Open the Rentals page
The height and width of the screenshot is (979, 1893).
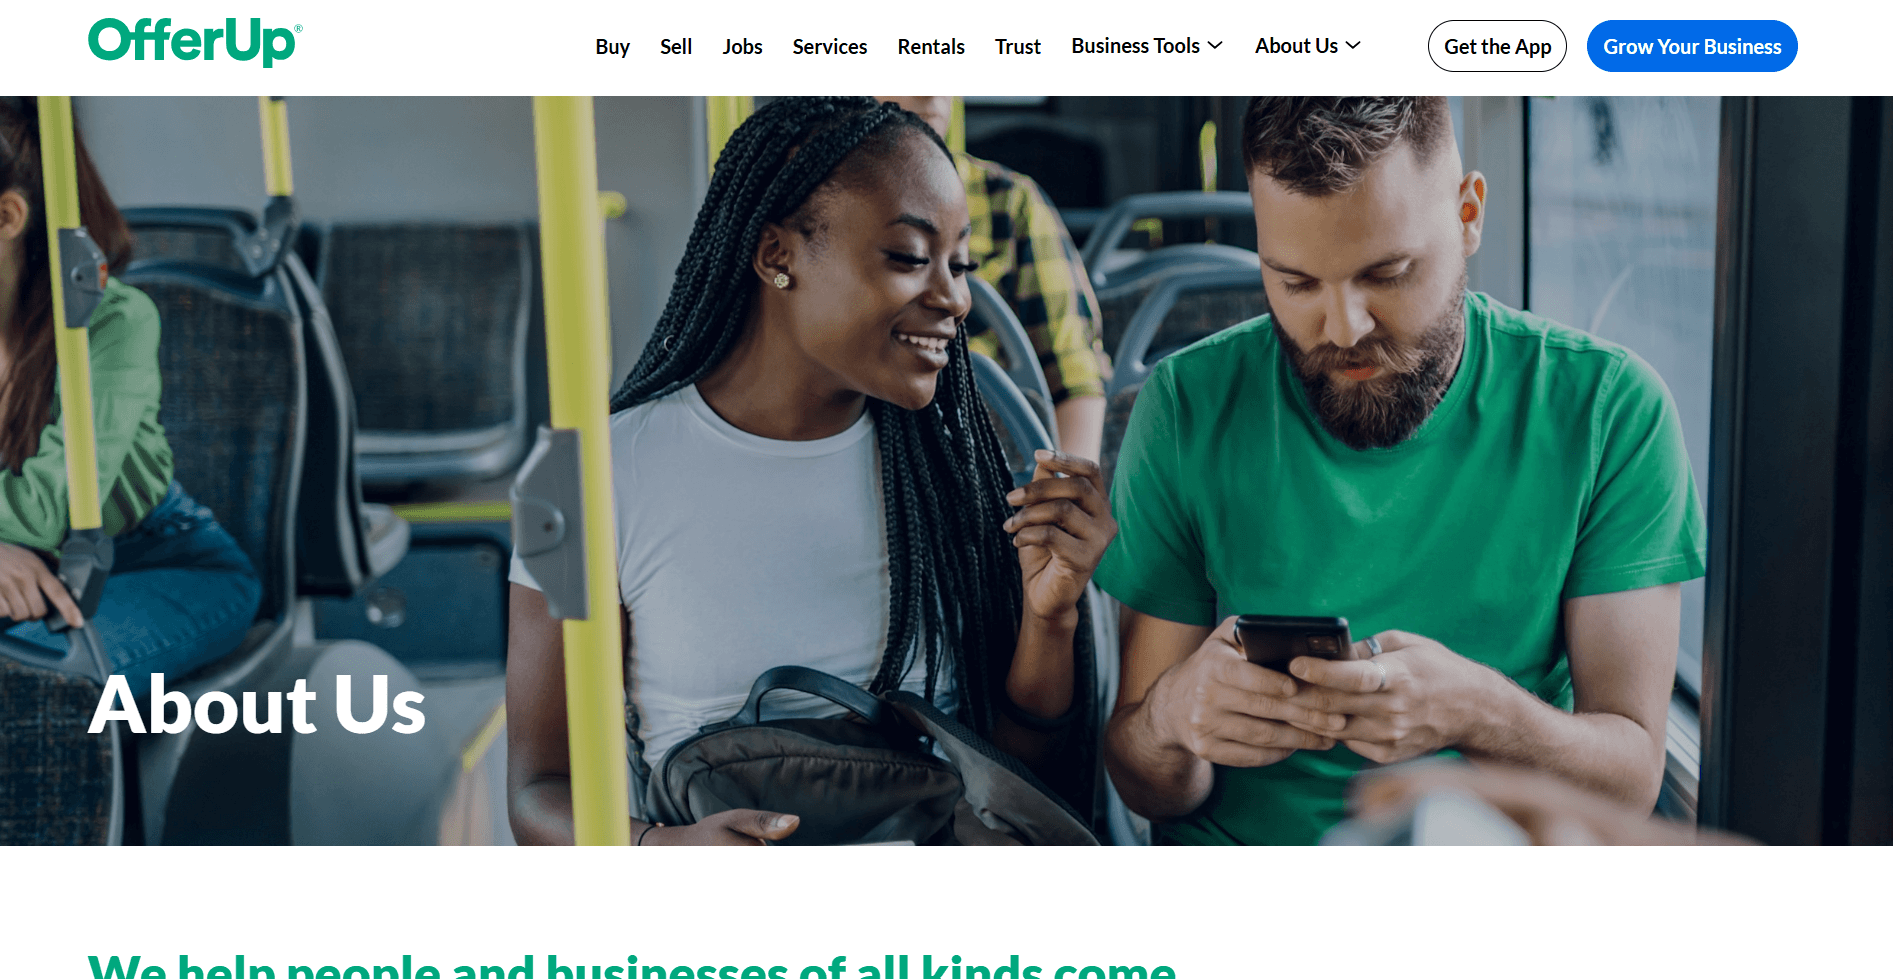[x=931, y=47]
